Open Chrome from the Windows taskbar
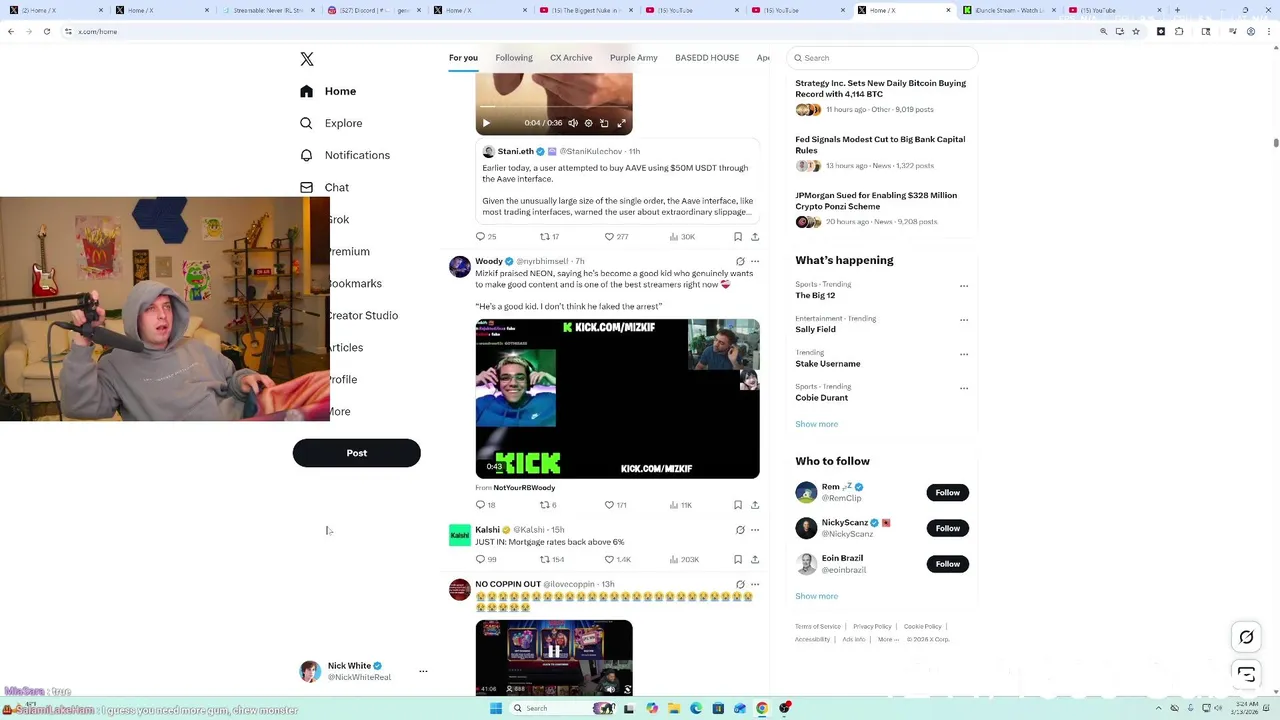Viewport: 1280px width, 720px height. [x=762, y=708]
